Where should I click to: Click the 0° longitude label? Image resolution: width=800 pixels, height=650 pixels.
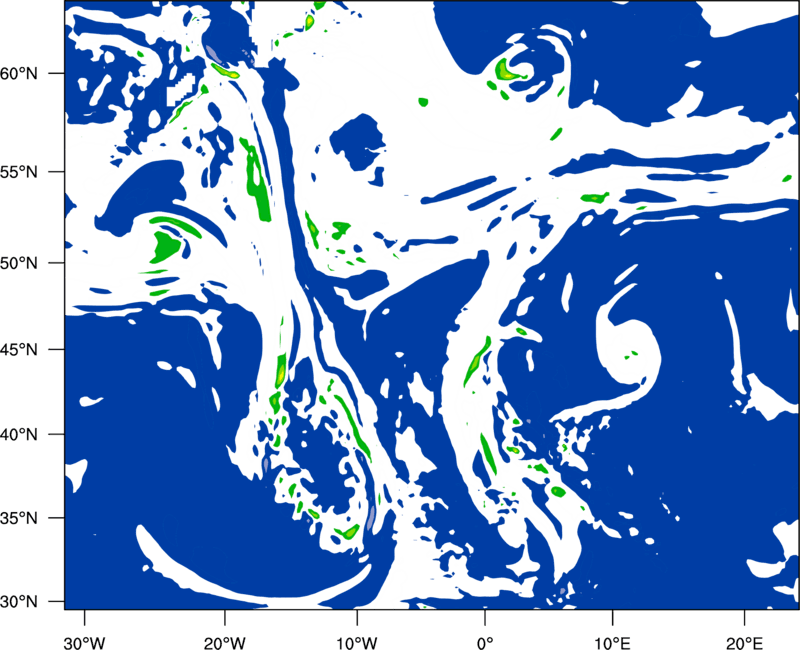(485, 643)
